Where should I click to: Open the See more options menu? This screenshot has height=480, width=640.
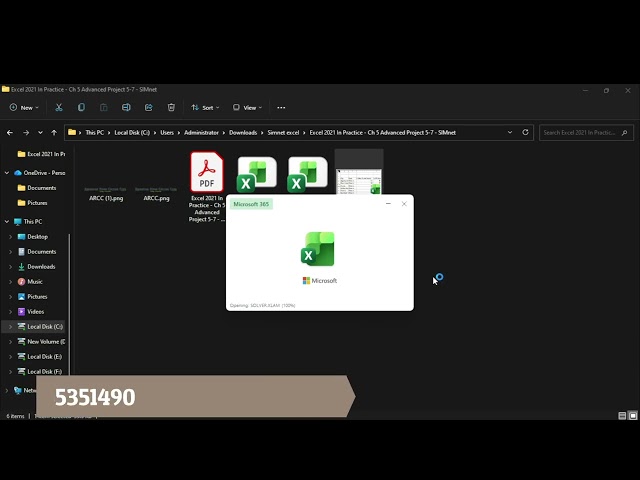281,108
